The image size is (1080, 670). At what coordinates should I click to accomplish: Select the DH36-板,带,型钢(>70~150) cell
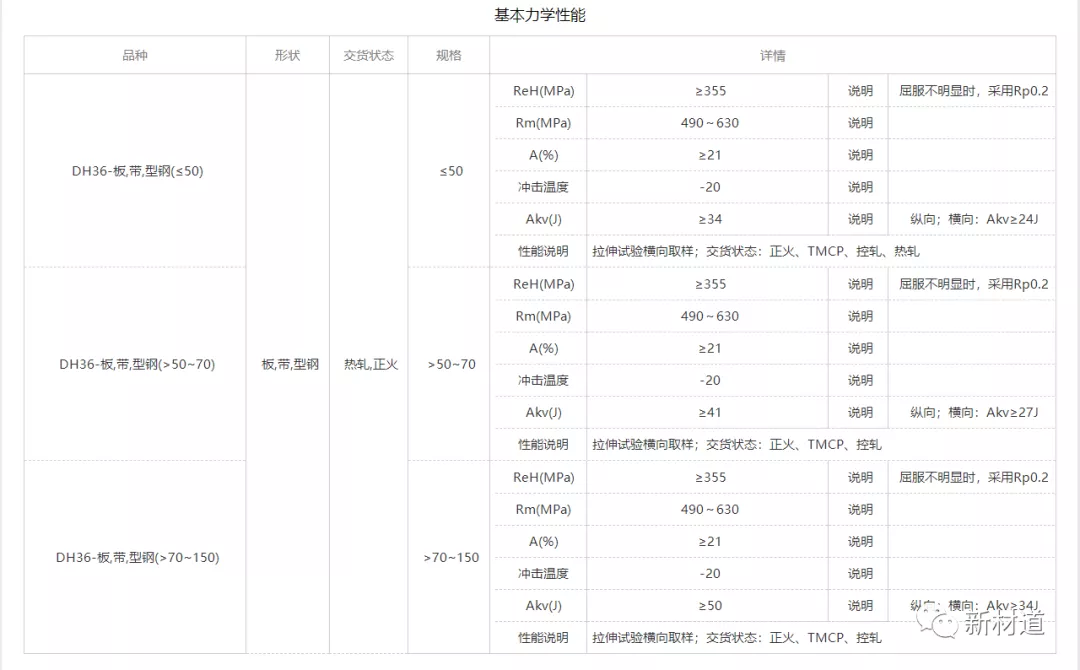137,557
